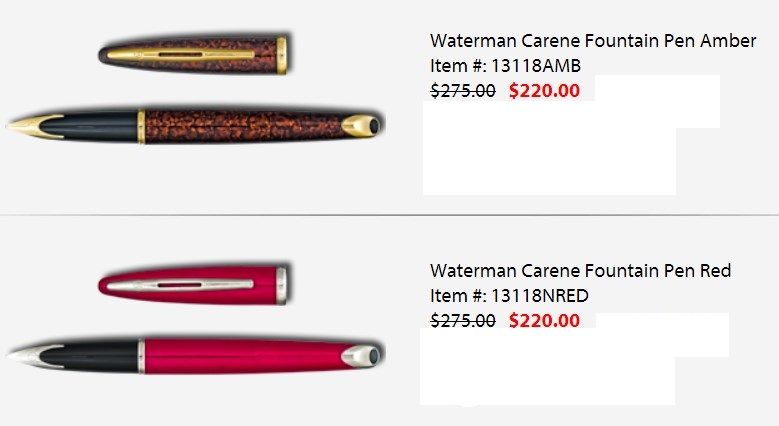Open the Waterman Carene Fountain Pen Red title
This screenshot has width=779, height=426.
580,271
